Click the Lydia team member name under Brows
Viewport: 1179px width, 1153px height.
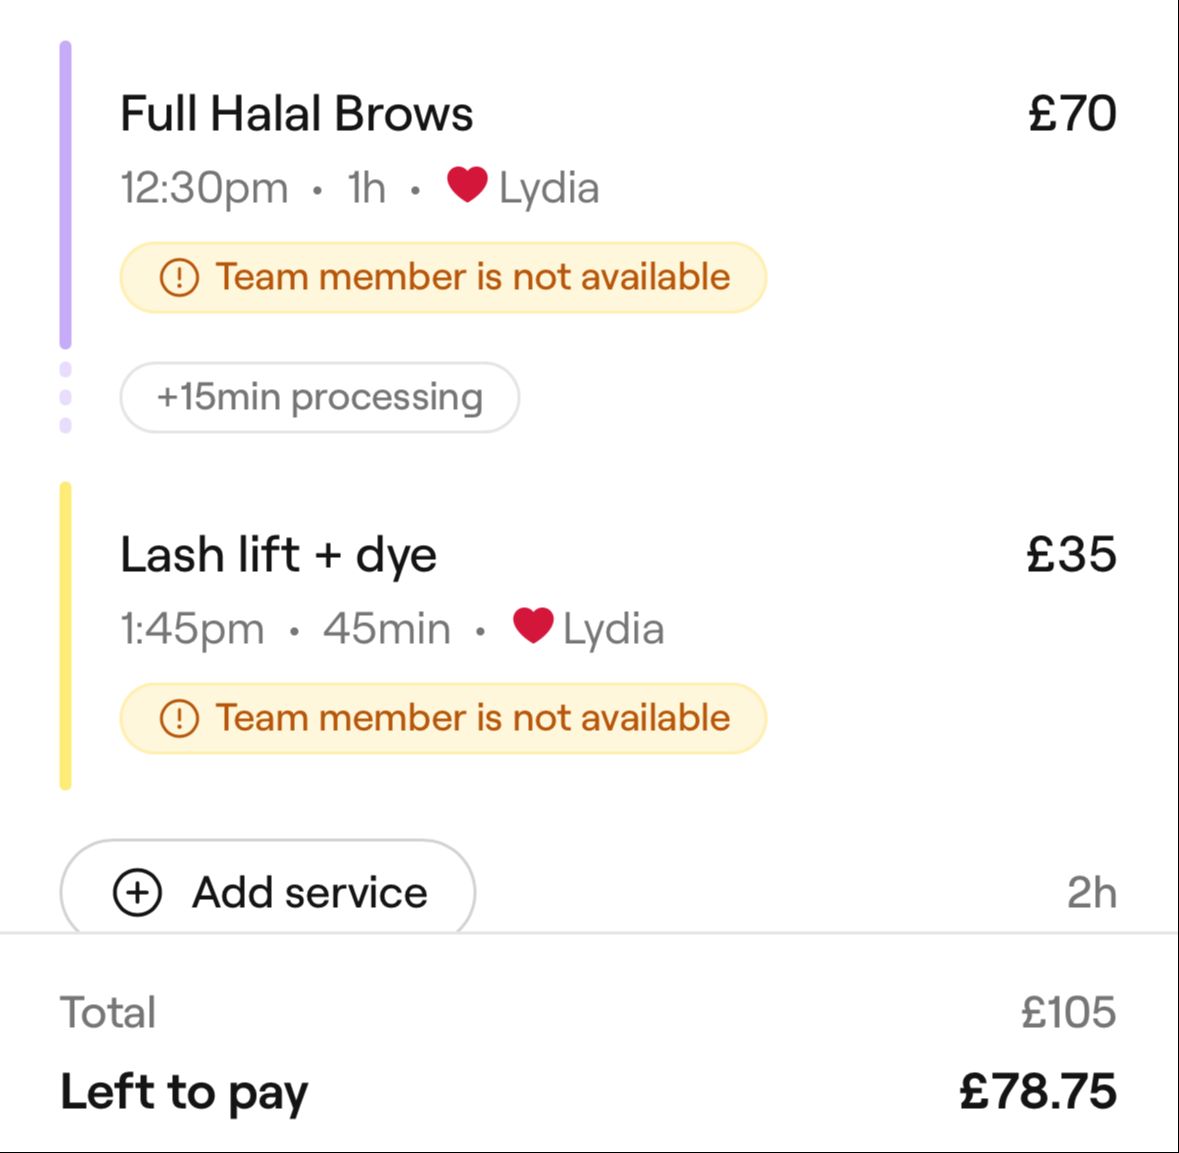pyautogui.click(x=549, y=188)
